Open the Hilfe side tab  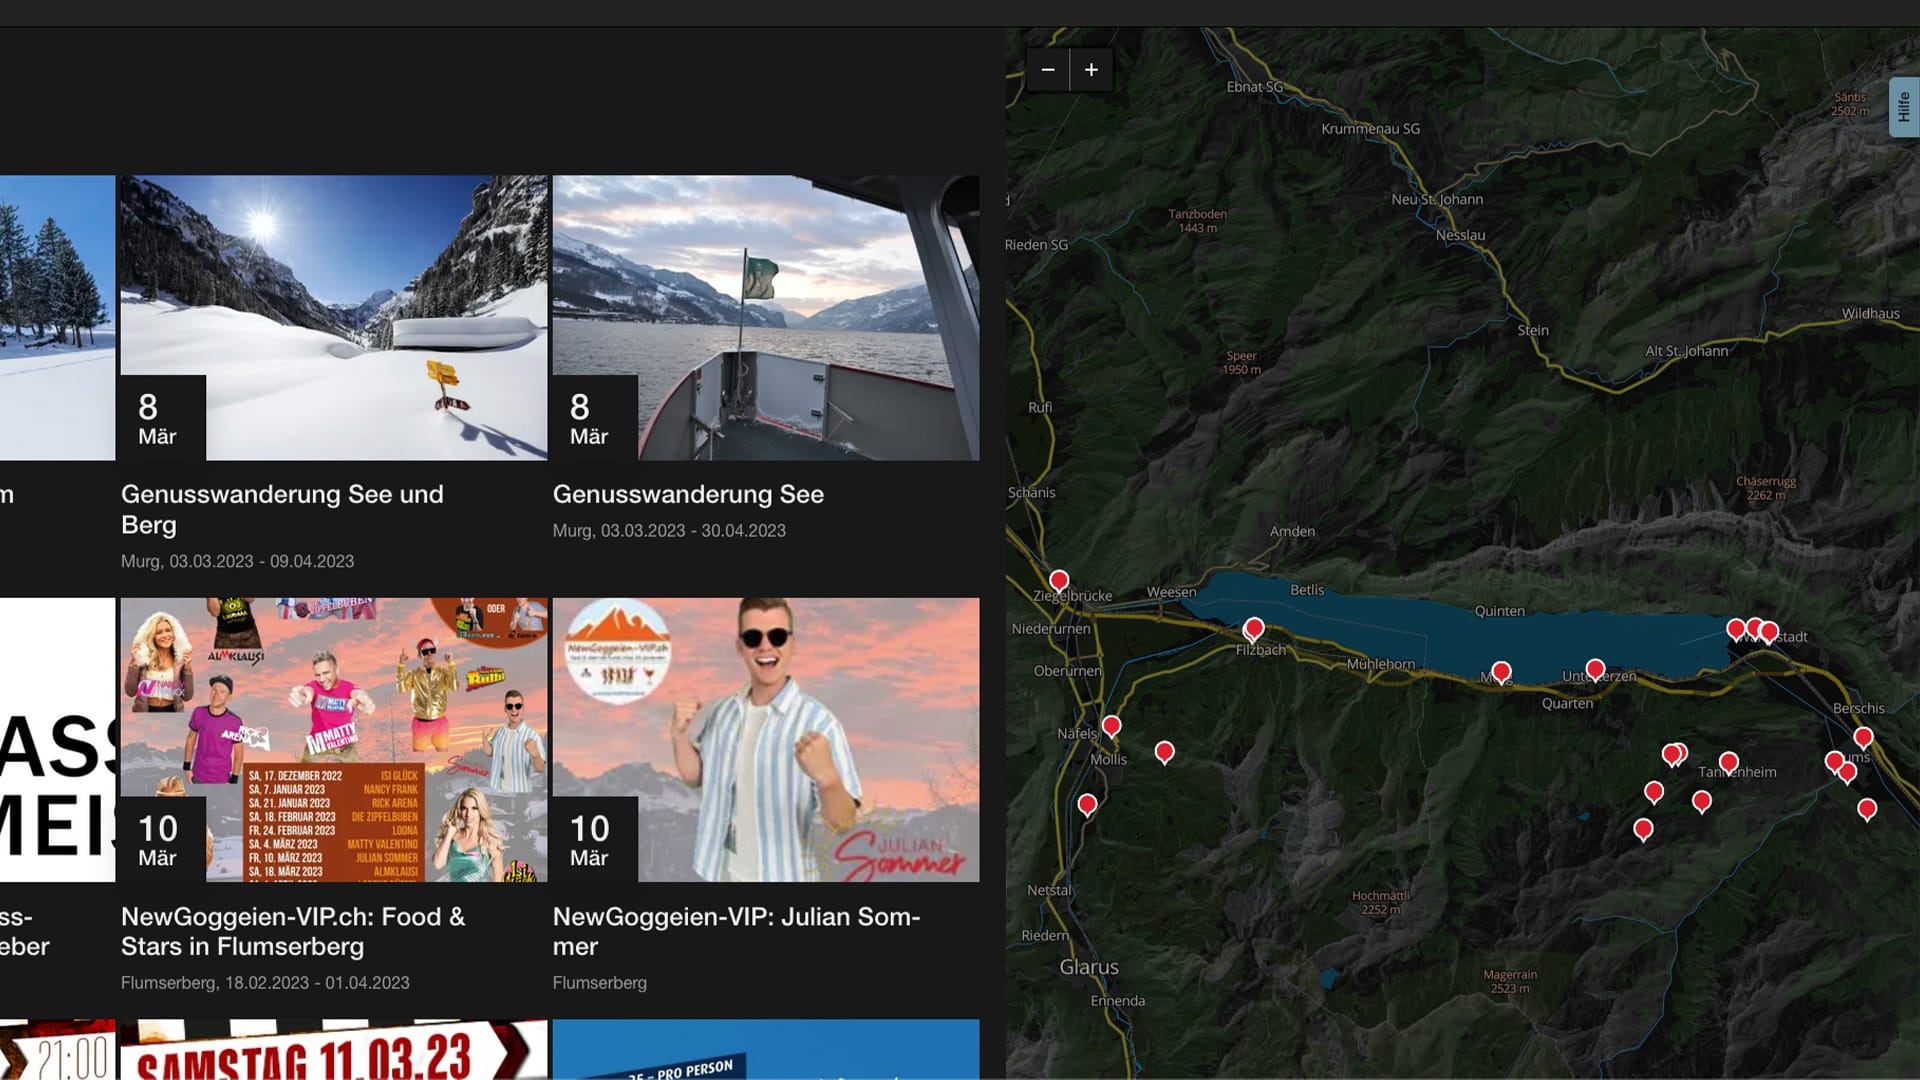[1903, 107]
